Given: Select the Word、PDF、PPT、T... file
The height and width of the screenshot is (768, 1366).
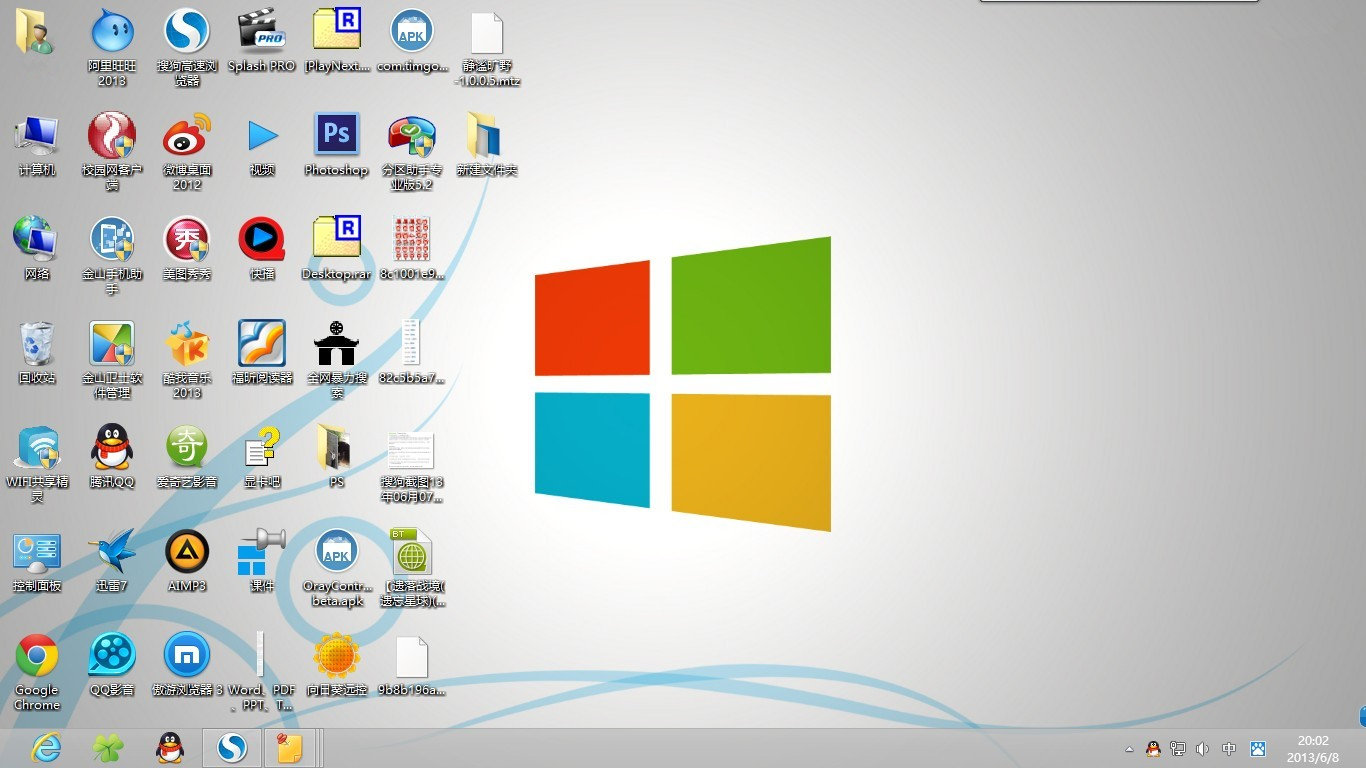Looking at the screenshot, I should point(262,671).
